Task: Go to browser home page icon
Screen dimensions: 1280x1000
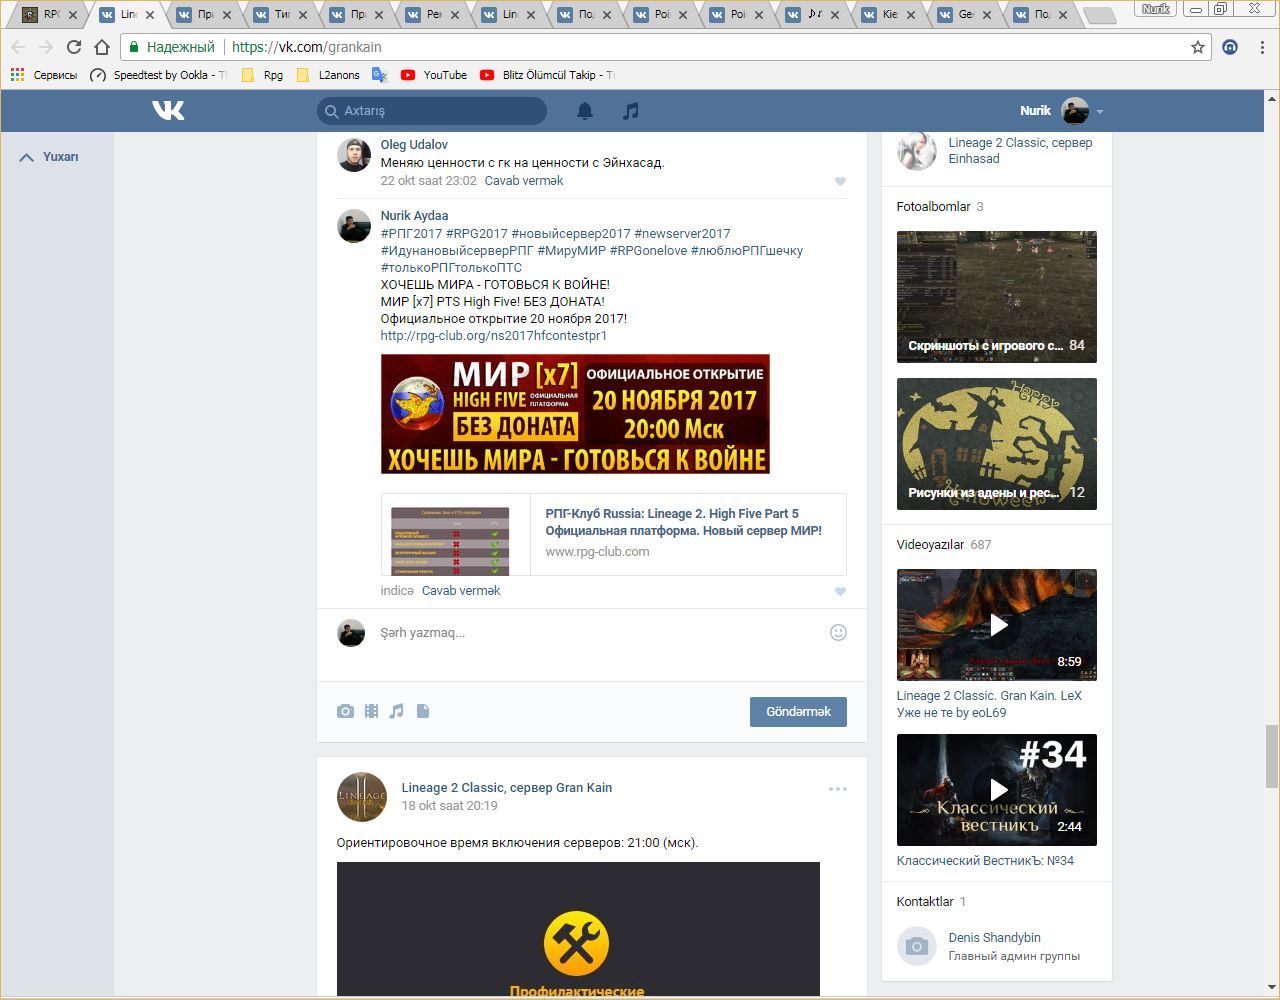Action: pos(102,47)
